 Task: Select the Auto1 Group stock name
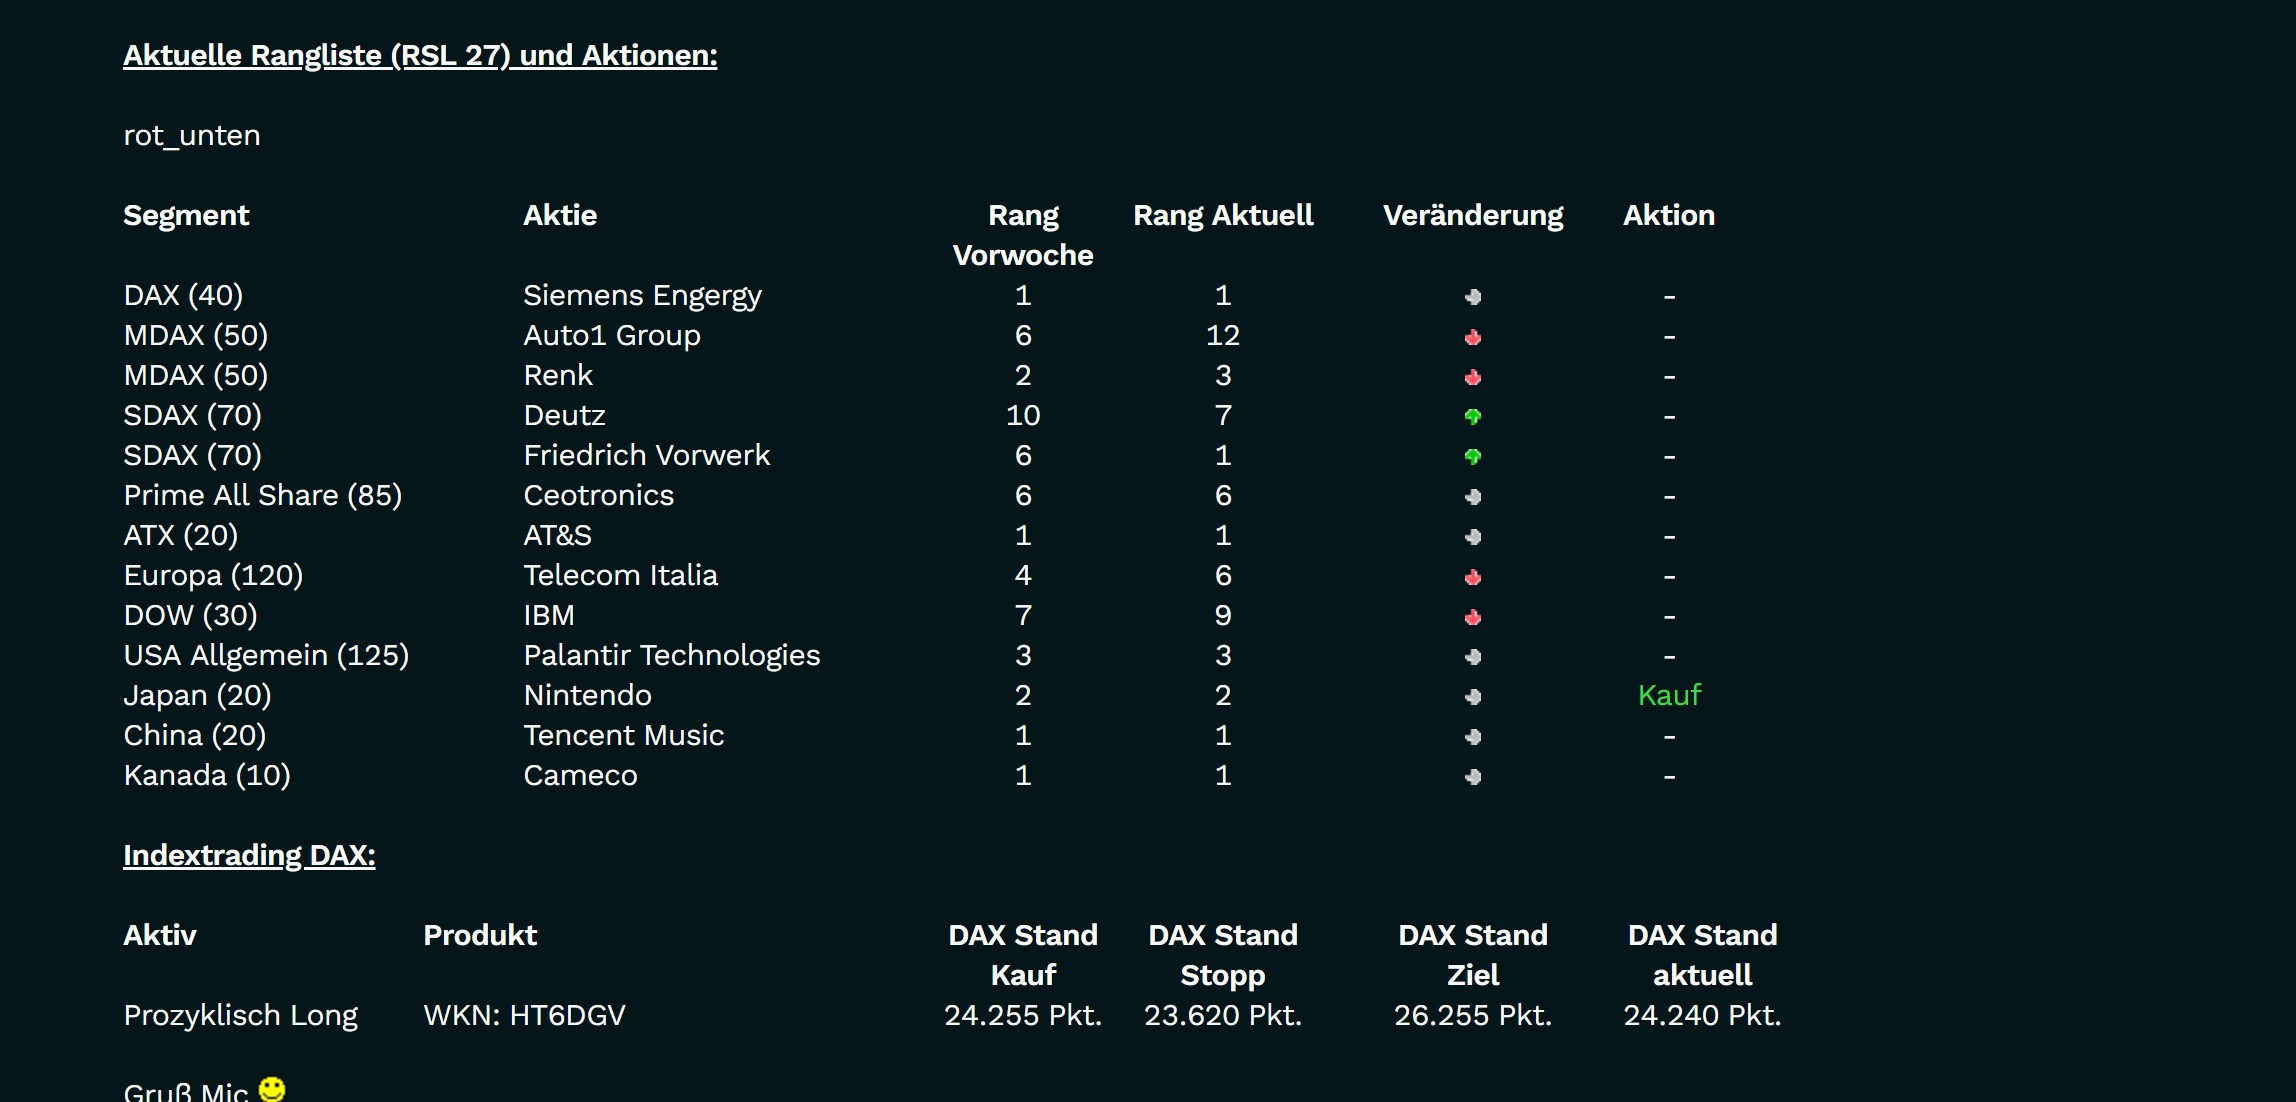coord(612,336)
